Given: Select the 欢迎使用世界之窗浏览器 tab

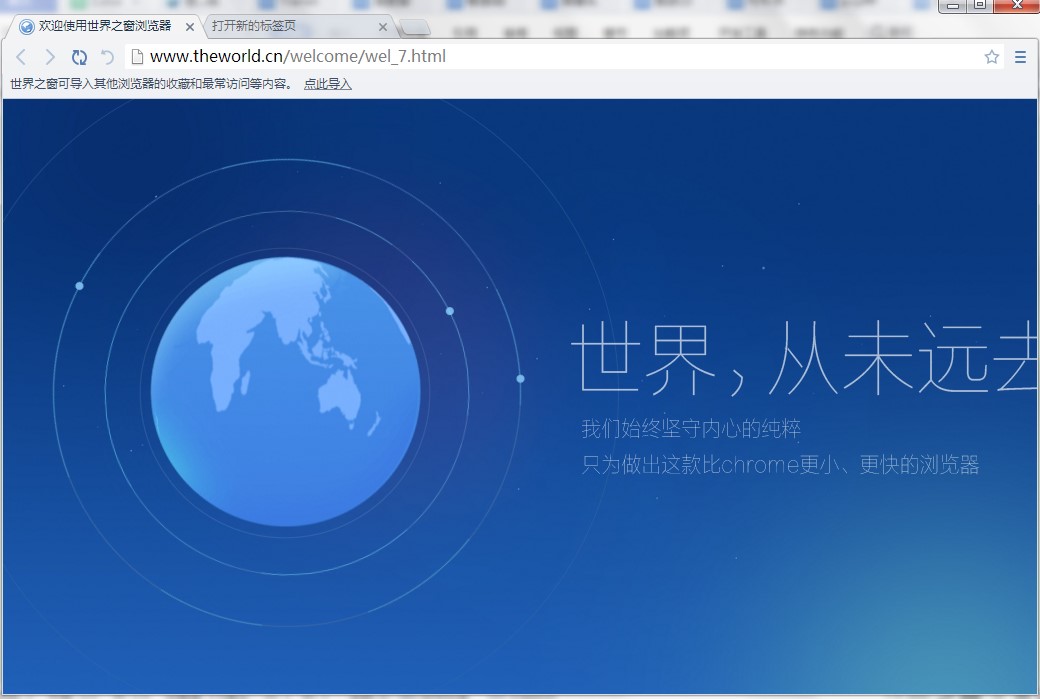Looking at the screenshot, I should pos(105,26).
